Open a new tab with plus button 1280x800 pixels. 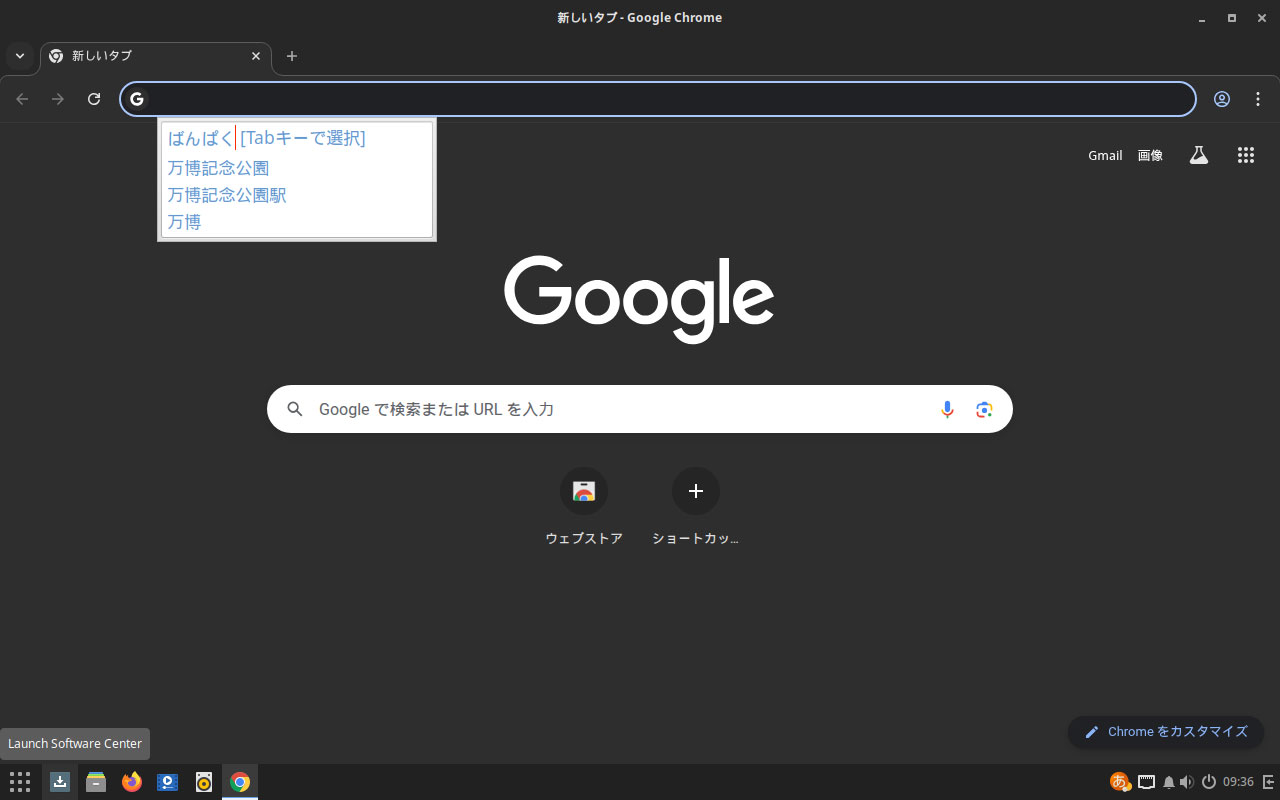pos(292,56)
